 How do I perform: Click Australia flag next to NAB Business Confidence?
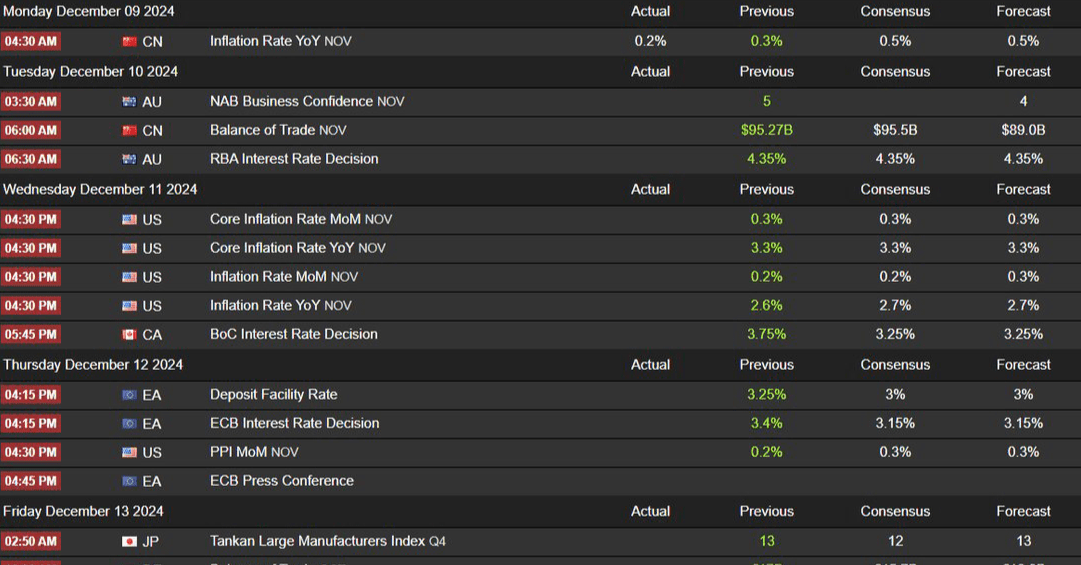(x=129, y=102)
